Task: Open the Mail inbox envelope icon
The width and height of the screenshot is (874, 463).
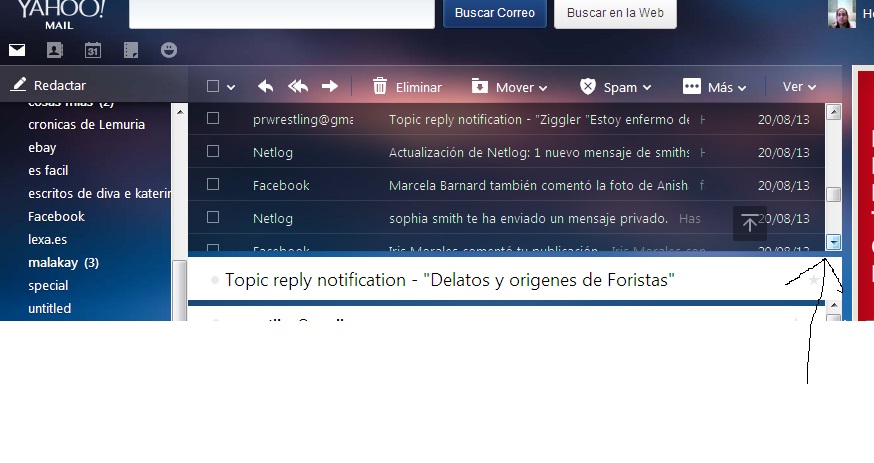Action: point(17,50)
